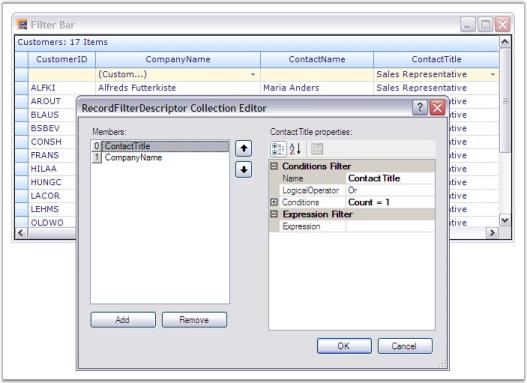Click the Expression property label
This screenshot has width=527, height=383.
pos(301,226)
